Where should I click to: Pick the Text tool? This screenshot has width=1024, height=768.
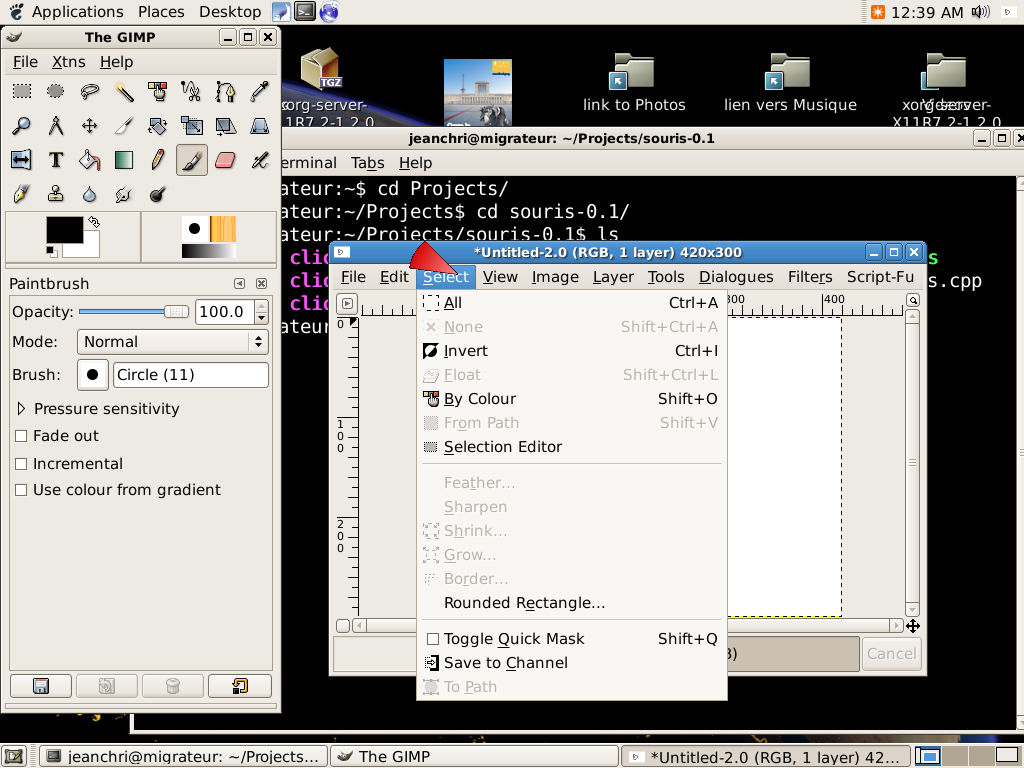[x=56, y=160]
